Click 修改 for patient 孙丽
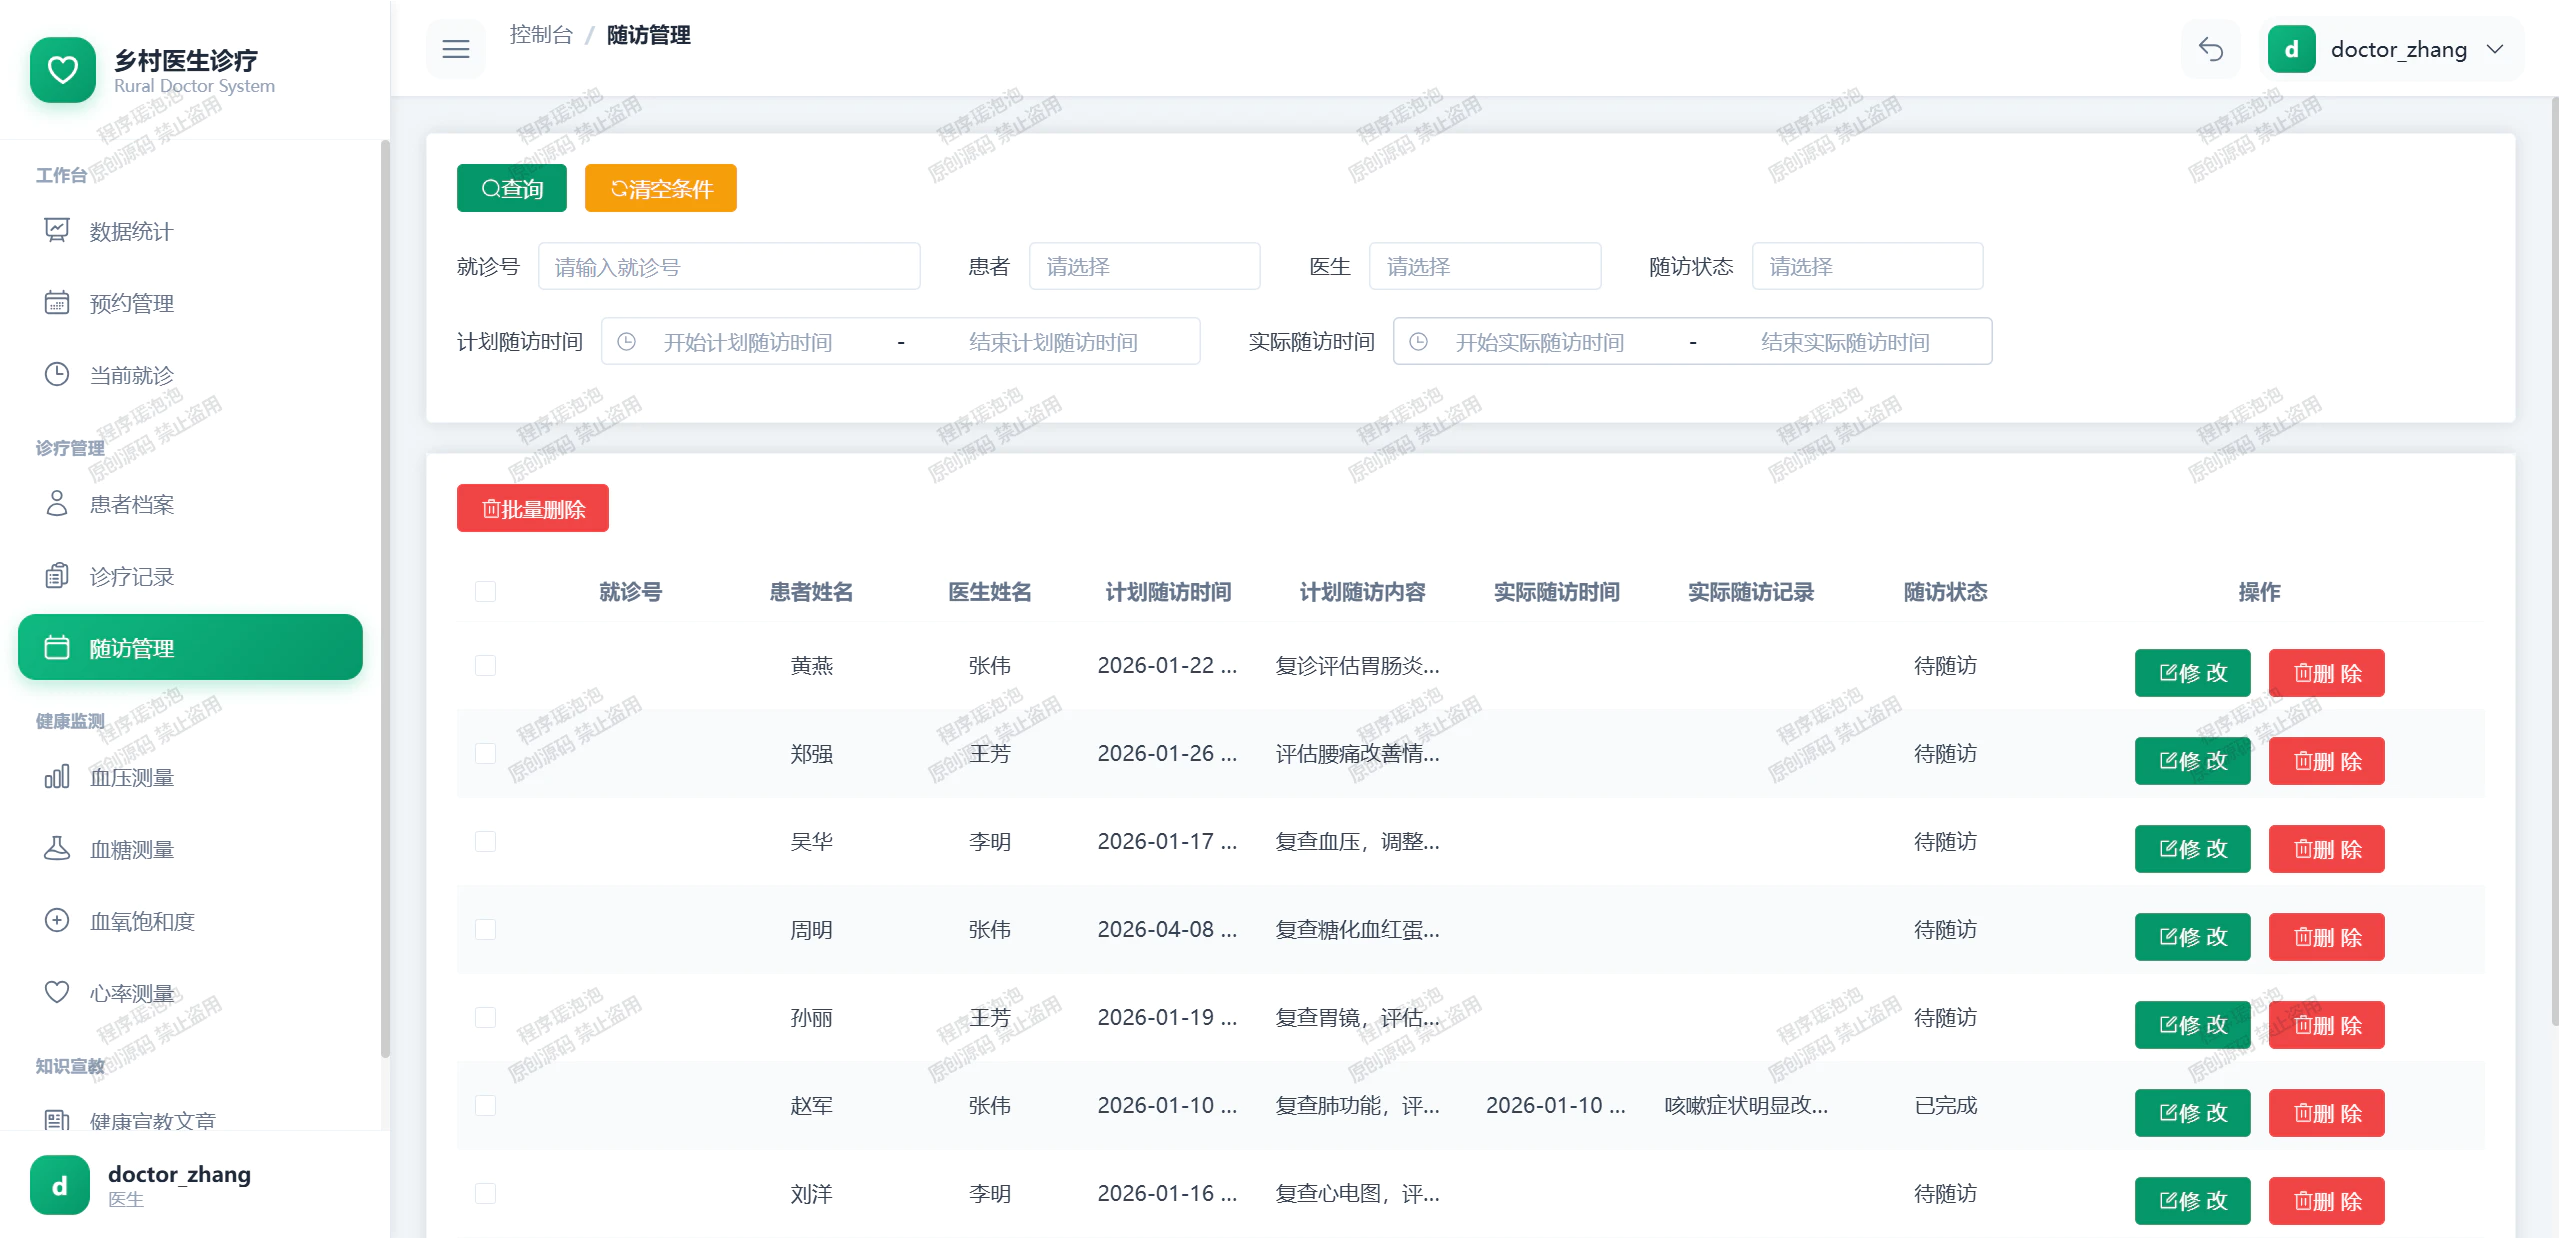The width and height of the screenshot is (2559, 1238). pyautogui.click(x=2192, y=1025)
